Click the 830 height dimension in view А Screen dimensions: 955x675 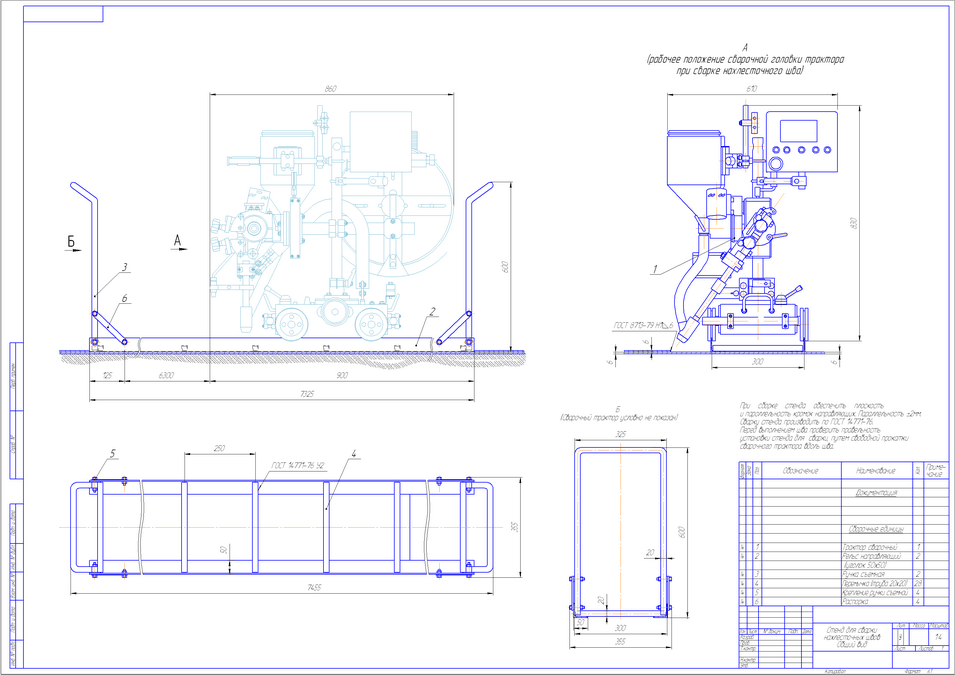click(x=853, y=224)
